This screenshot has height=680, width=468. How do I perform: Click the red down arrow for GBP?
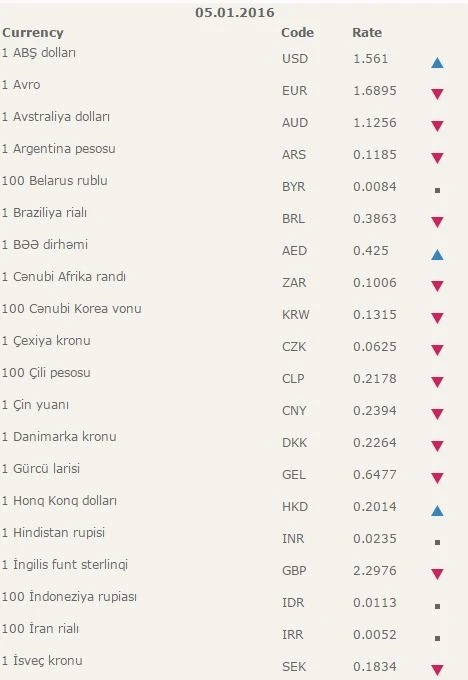click(x=437, y=574)
